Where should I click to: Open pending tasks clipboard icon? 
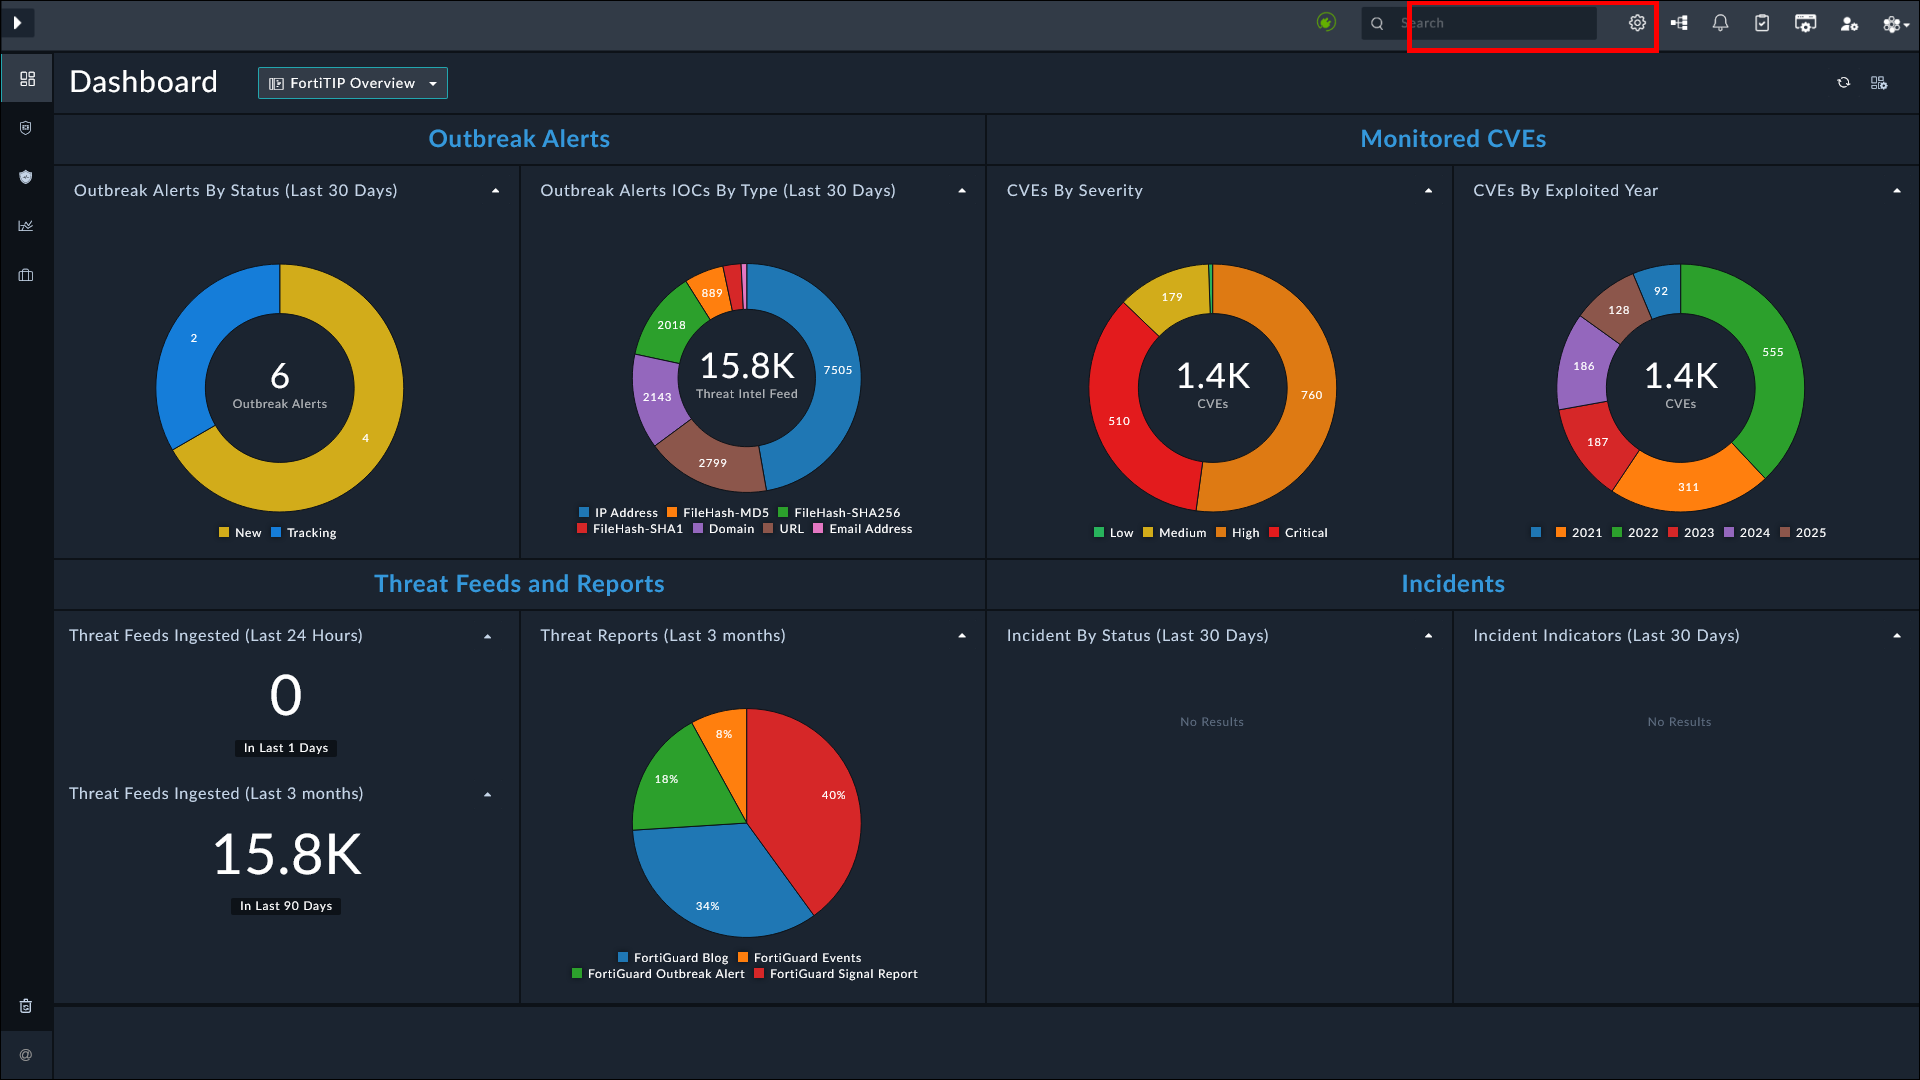1762,23
